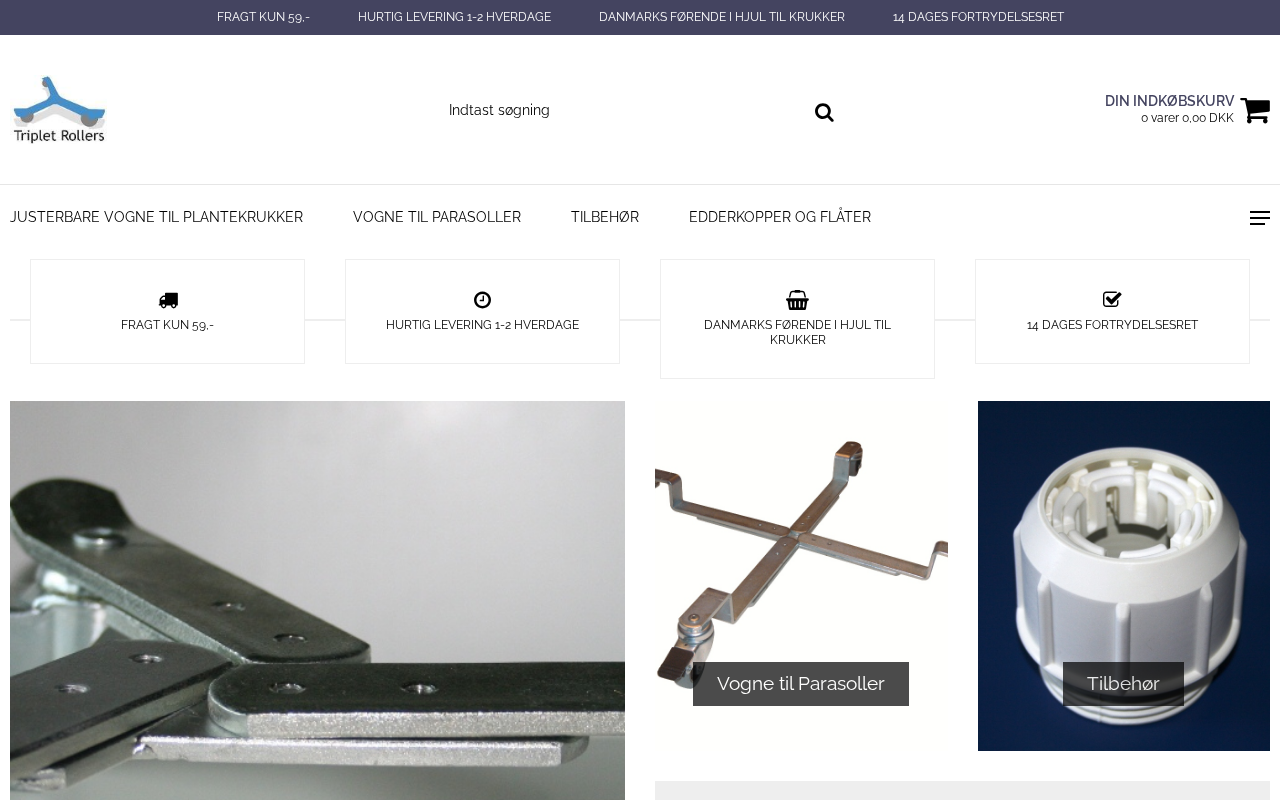
Task: Open Edderkopper og flåter category
Action: [780, 217]
